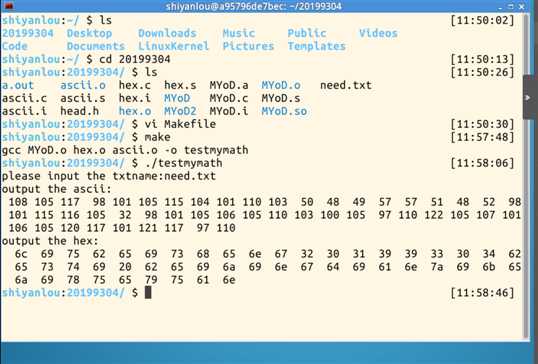538x364 pixels.
Task: Click the Pictures directory name
Action: click(248, 46)
